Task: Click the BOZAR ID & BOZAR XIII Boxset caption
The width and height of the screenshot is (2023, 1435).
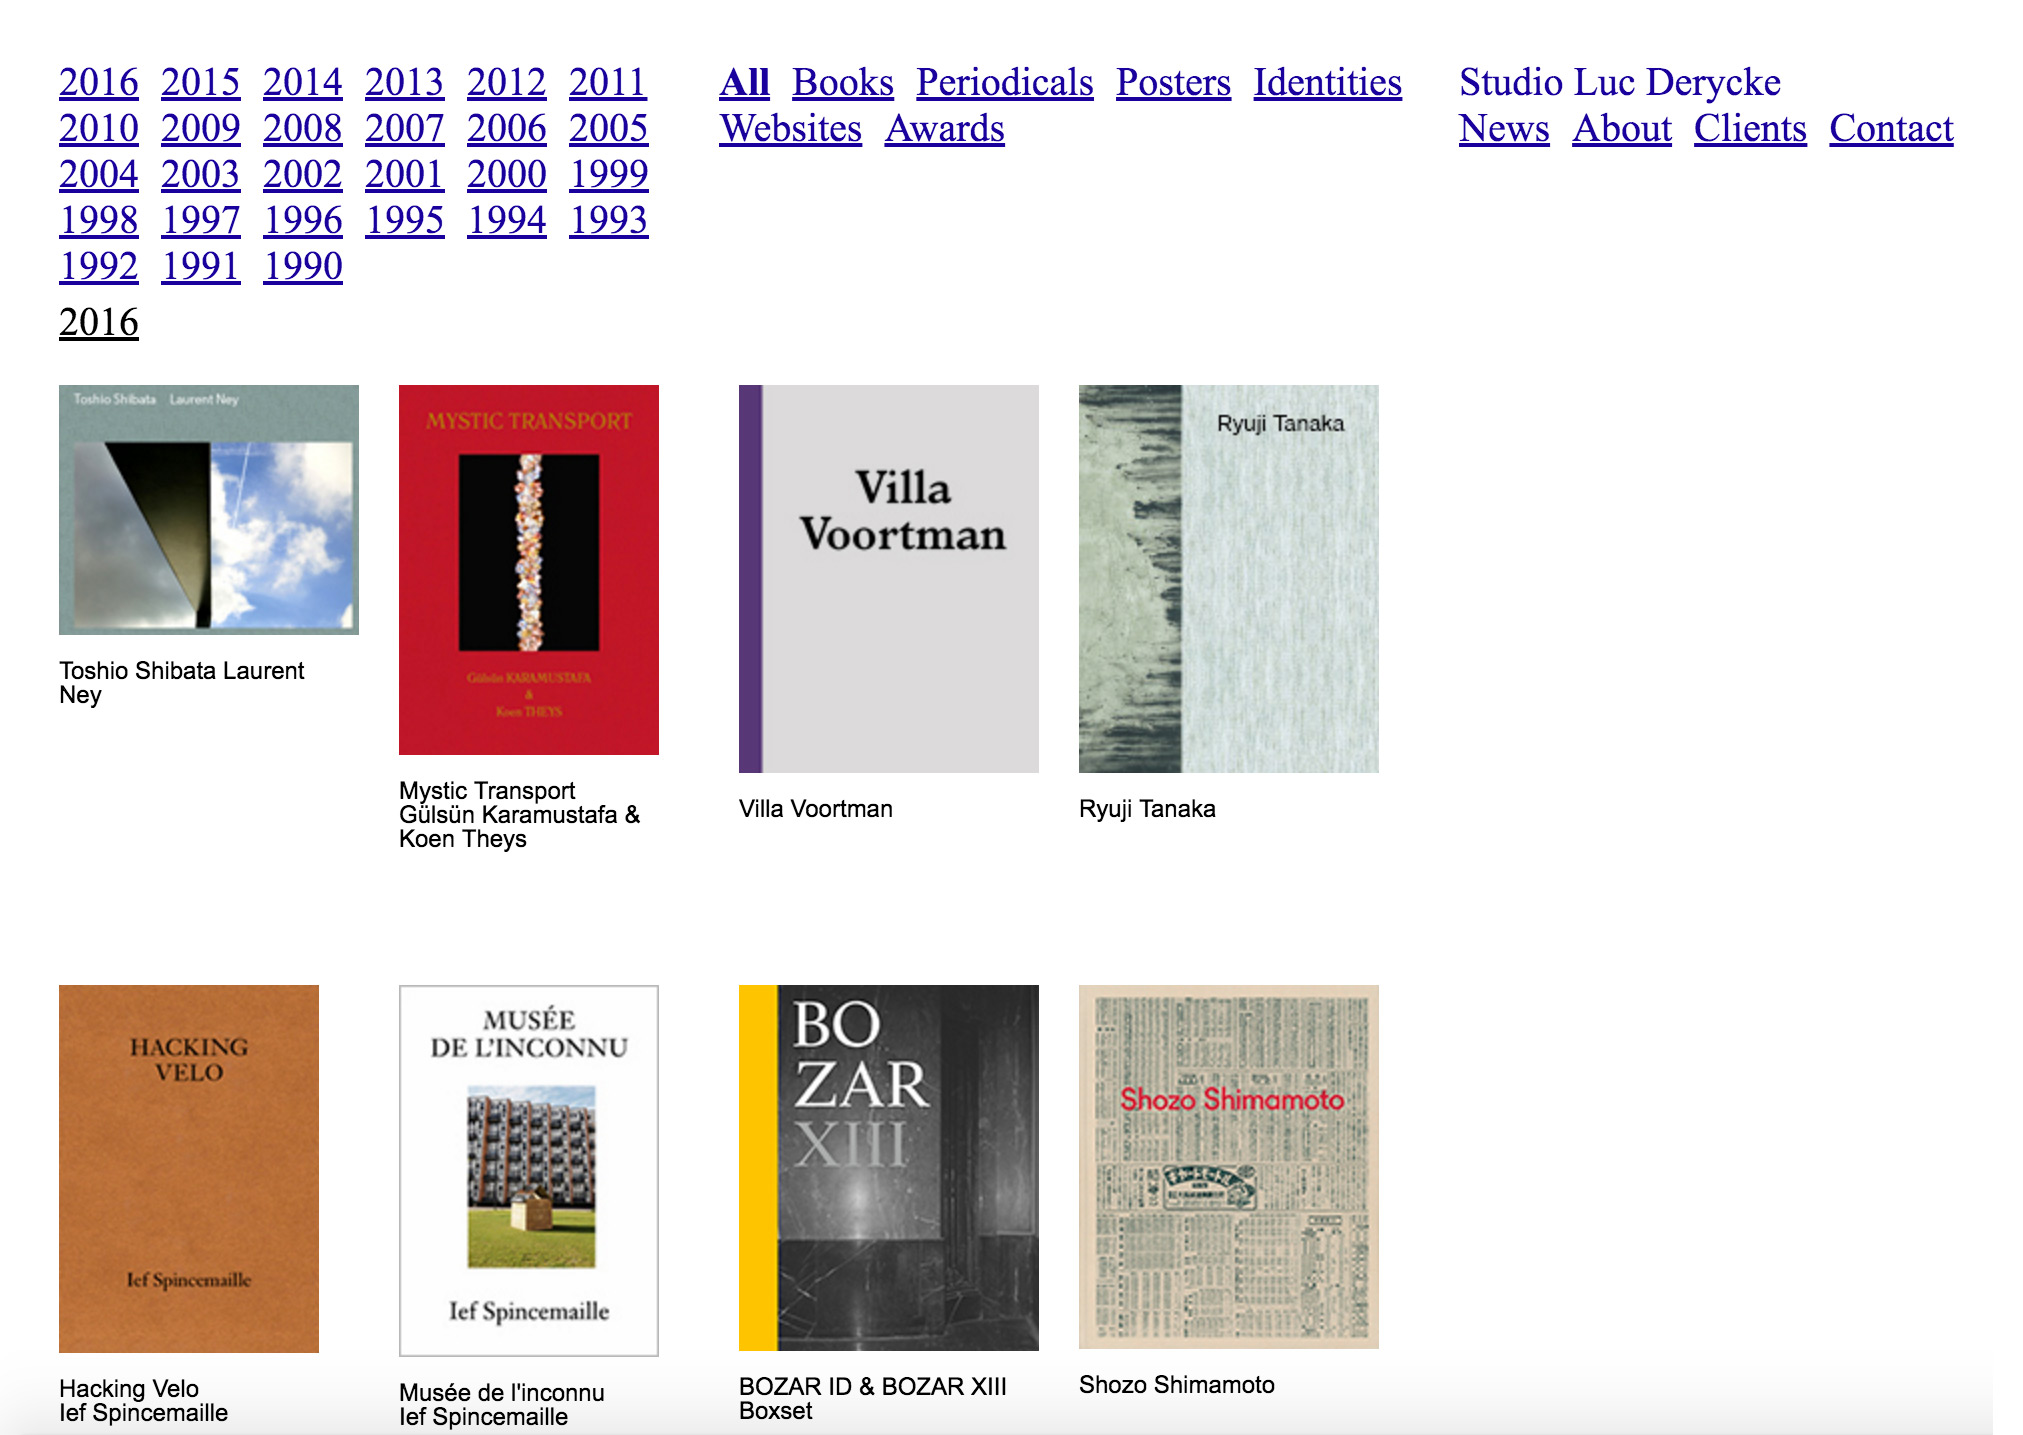Action: coord(873,1399)
